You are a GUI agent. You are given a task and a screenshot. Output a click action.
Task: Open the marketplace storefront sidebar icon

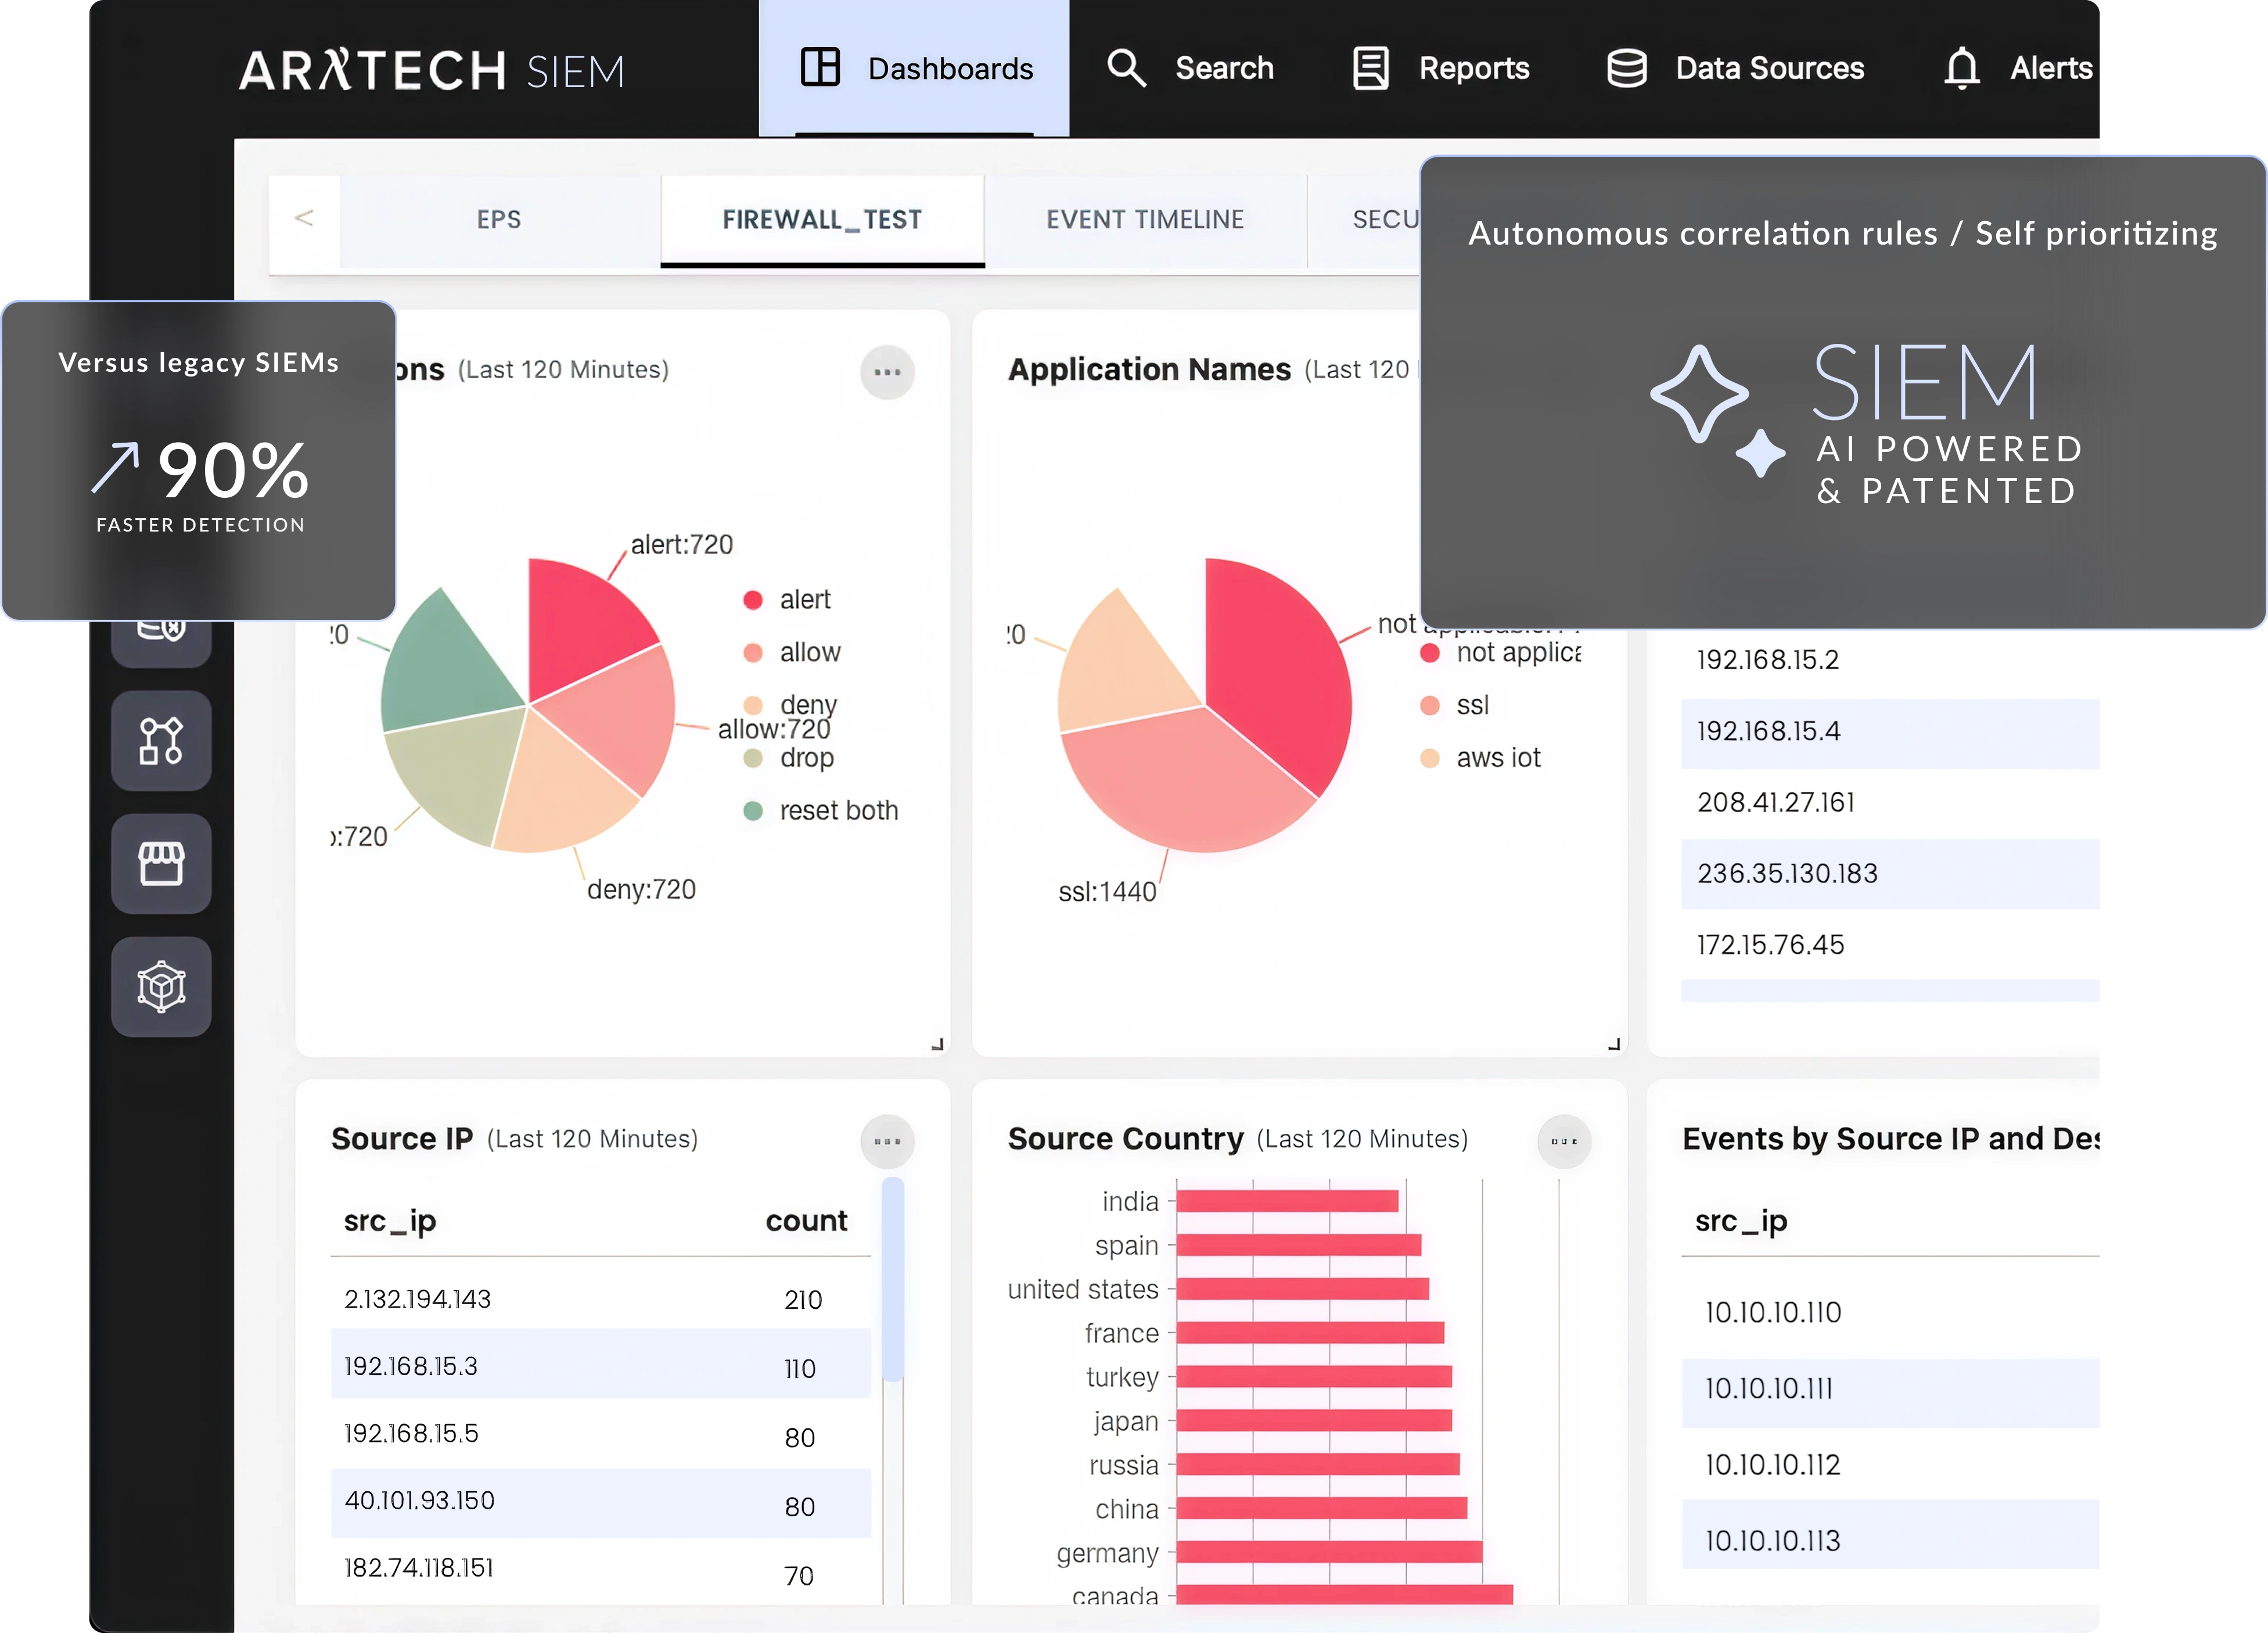[161, 863]
